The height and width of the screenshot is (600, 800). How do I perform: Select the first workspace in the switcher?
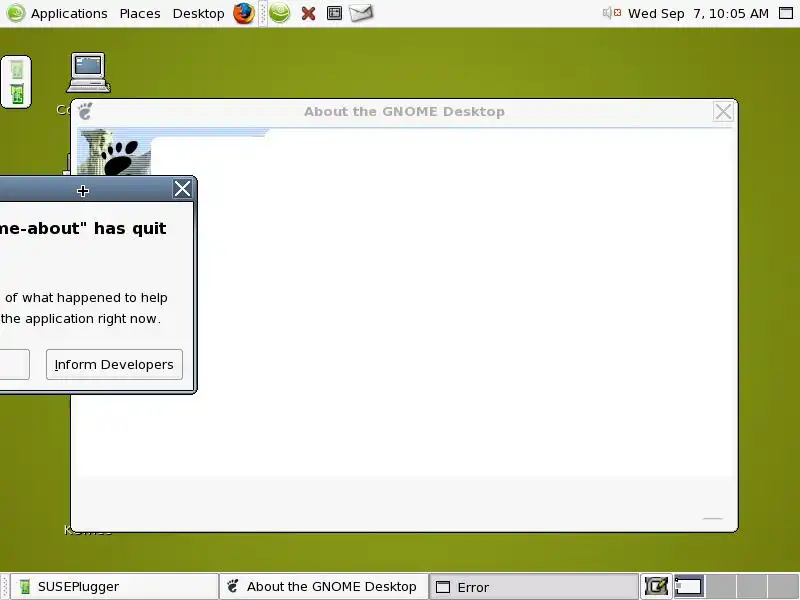689,586
